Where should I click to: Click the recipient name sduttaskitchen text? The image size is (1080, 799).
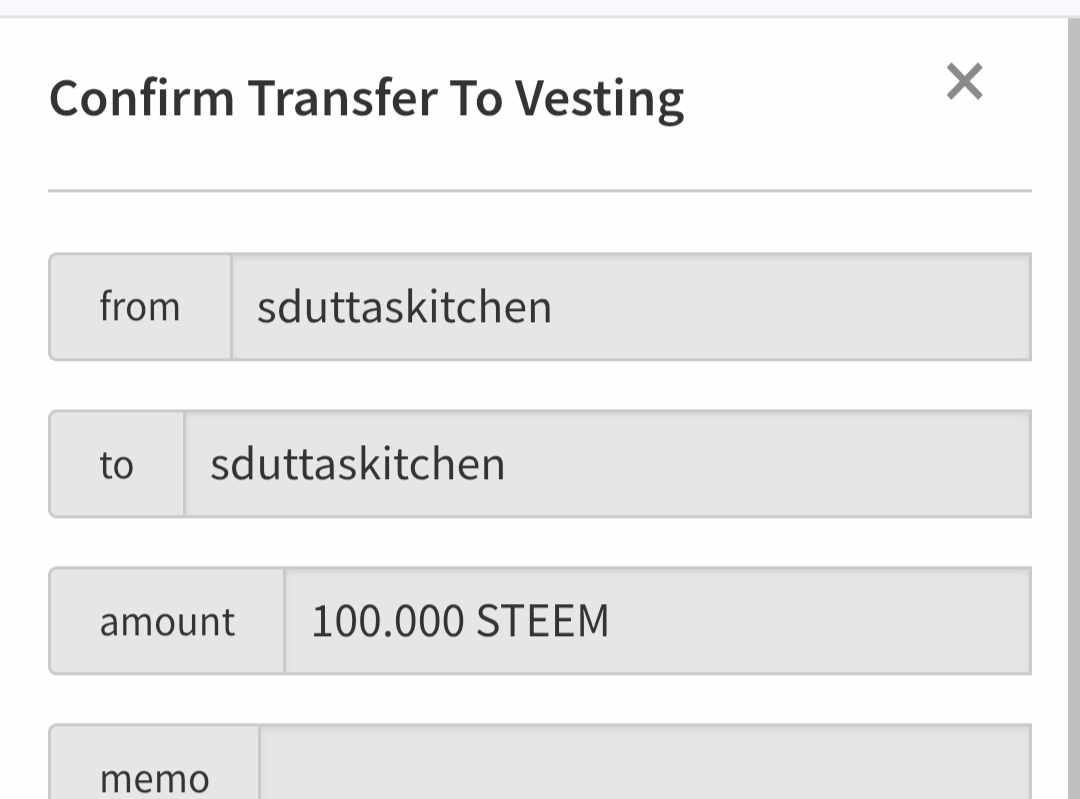point(357,464)
